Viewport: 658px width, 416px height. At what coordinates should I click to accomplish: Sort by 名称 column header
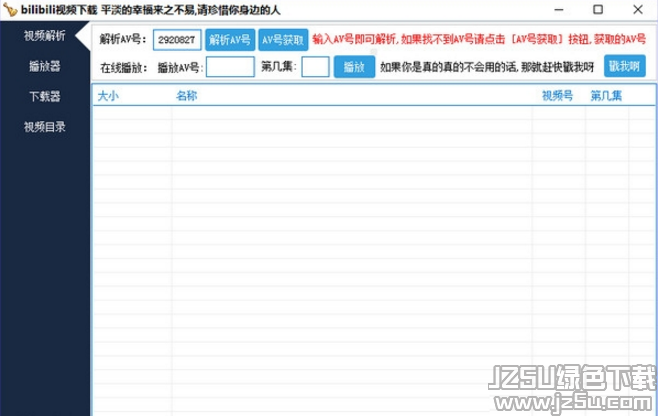(x=187, y=96)
